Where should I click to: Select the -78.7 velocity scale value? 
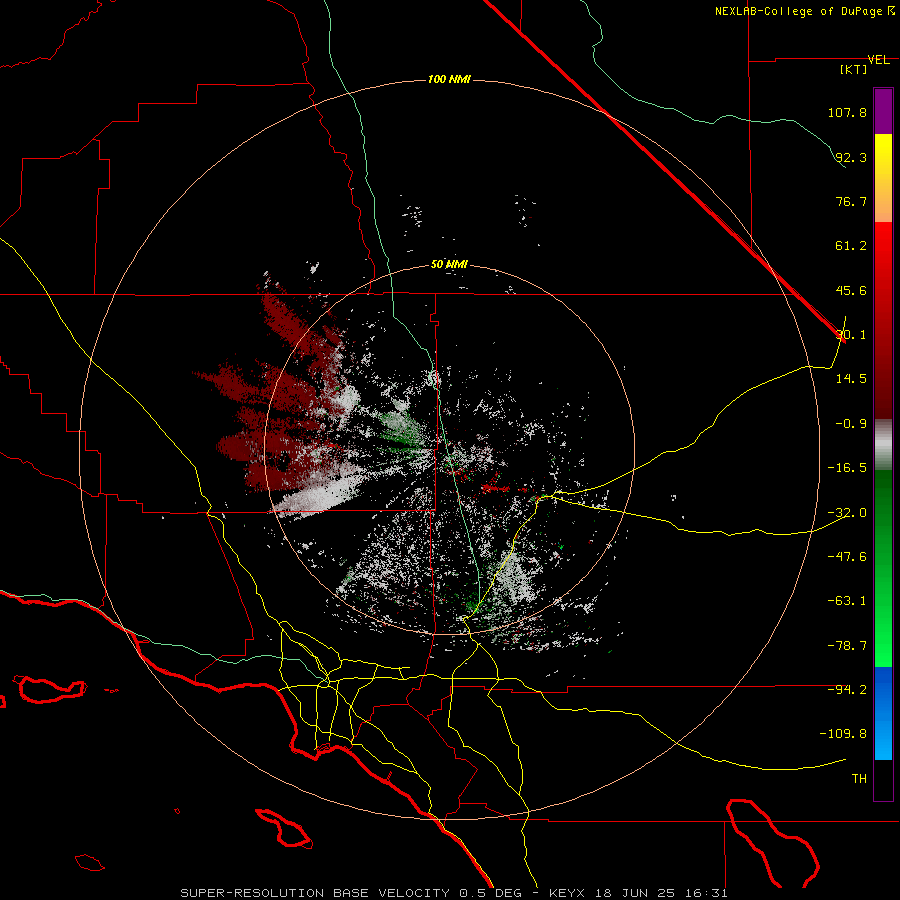[x=847, y=646]
